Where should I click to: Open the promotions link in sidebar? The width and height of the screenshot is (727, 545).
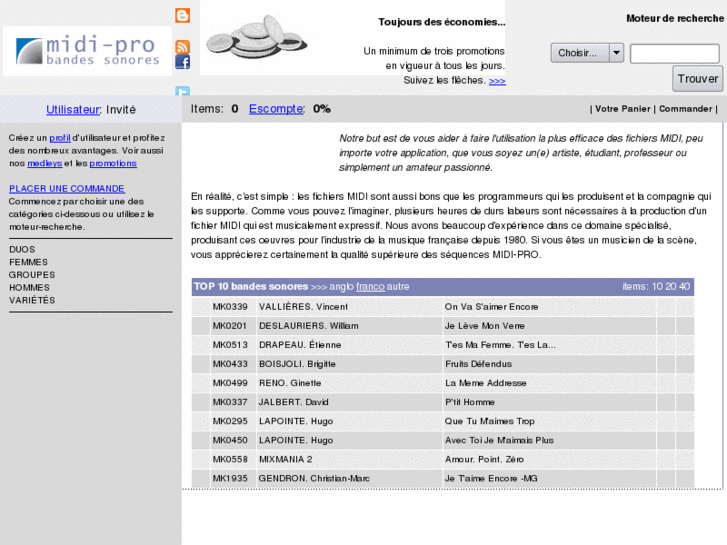pyautogui.click(x=113, y=163)
